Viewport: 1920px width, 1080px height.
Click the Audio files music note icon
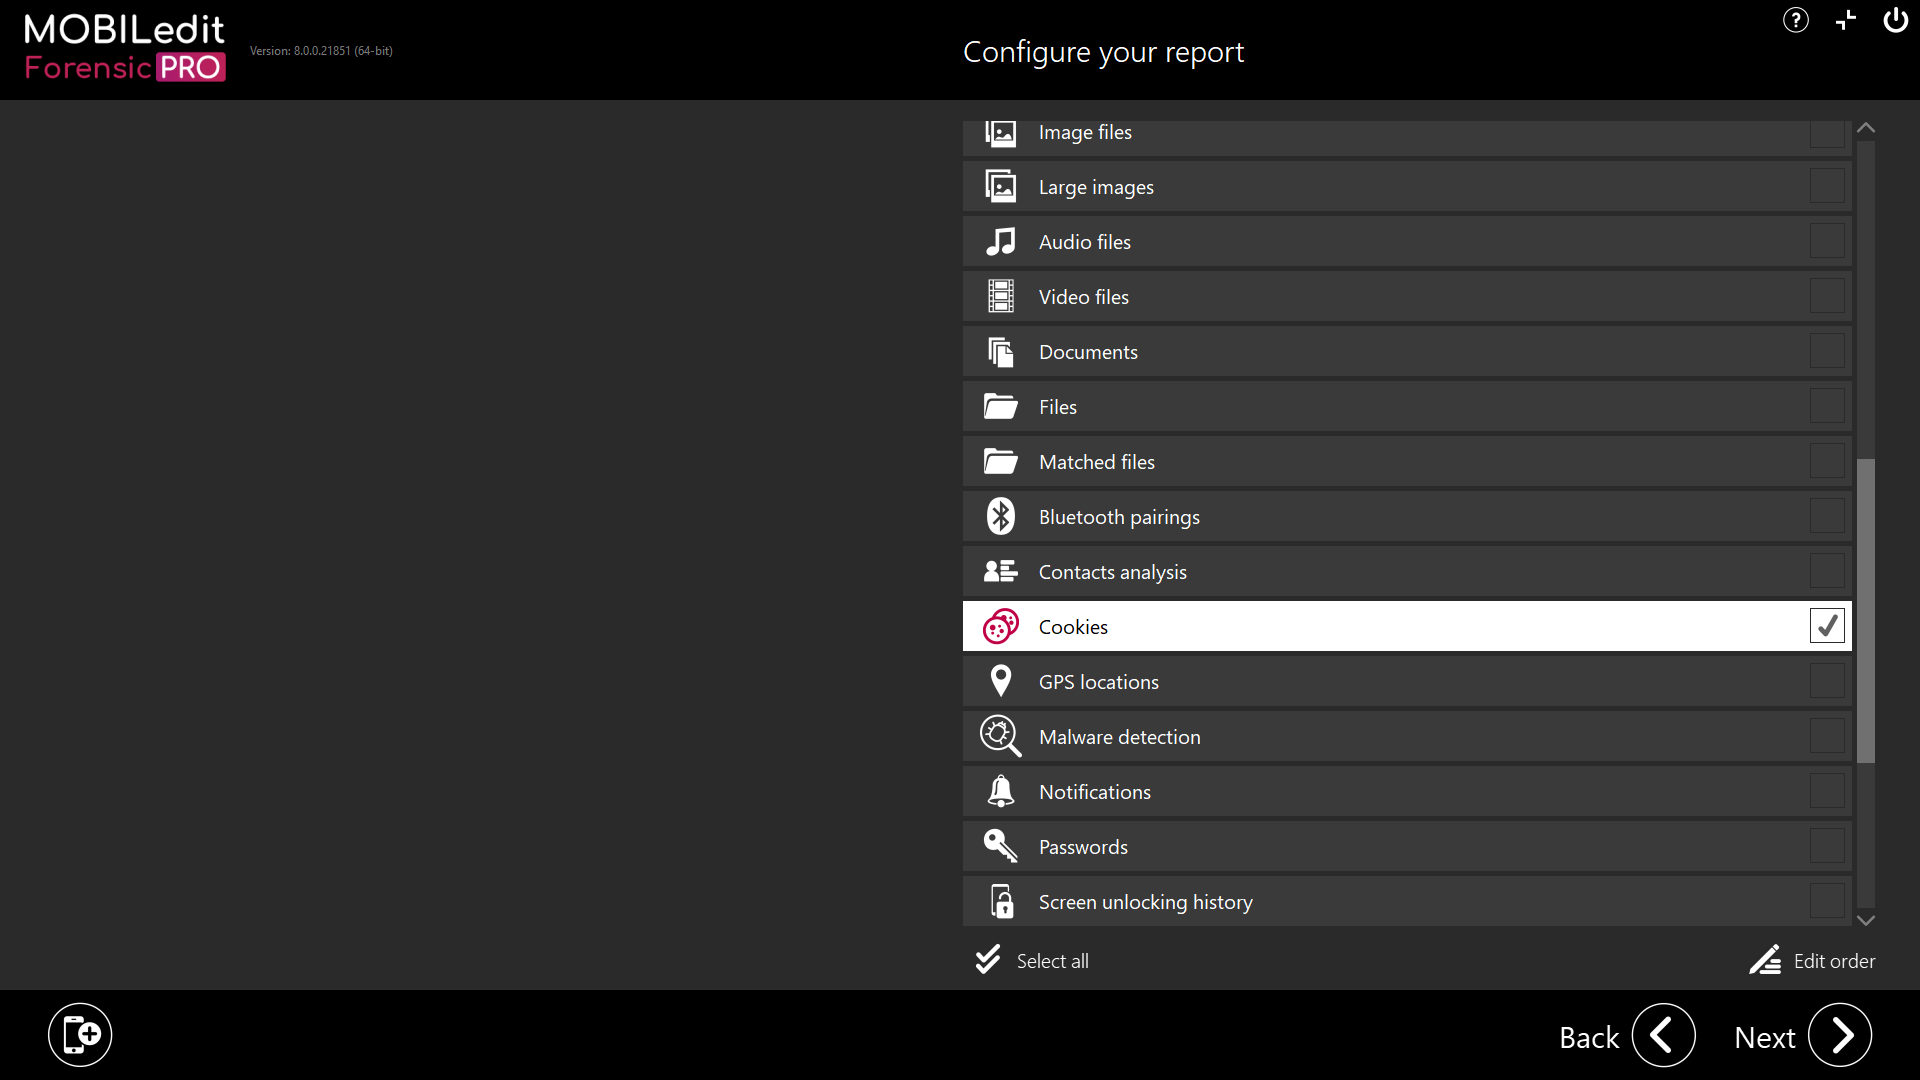pyautogui.click(x=1000, y=242)
